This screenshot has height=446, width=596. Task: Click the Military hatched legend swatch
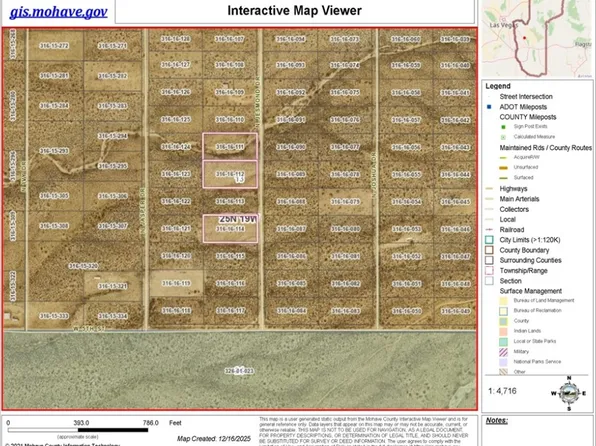[503, 352]
